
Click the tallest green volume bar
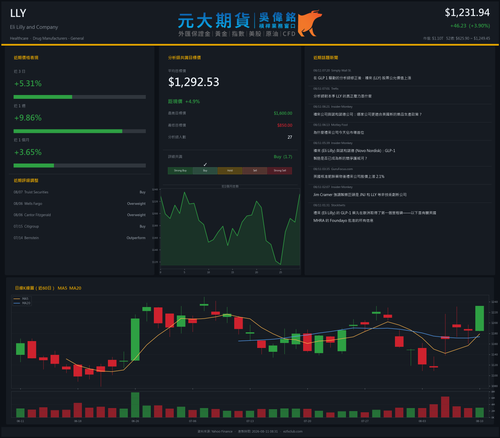[135, 405]
